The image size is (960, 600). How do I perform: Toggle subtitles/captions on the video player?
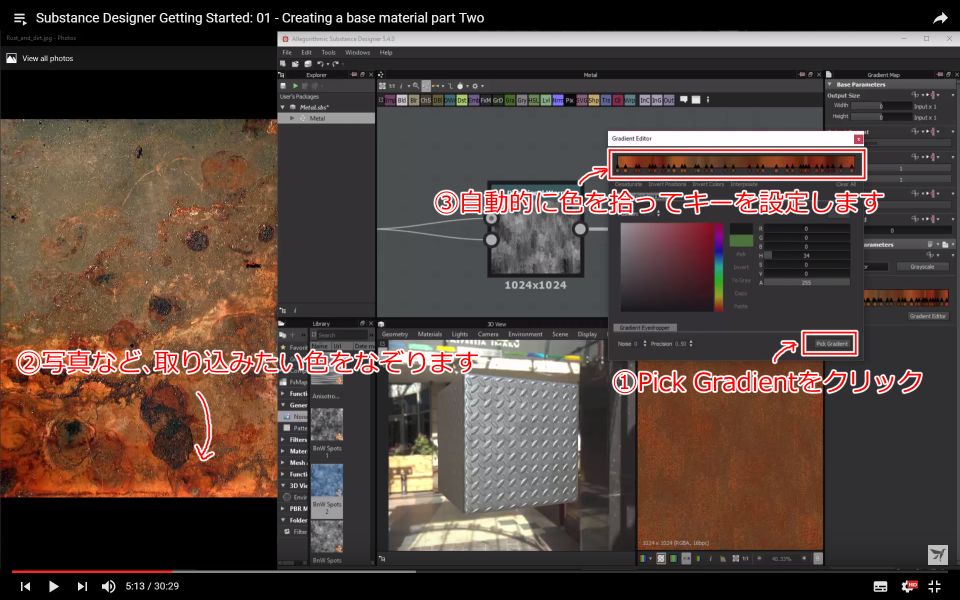pos(880,586)
